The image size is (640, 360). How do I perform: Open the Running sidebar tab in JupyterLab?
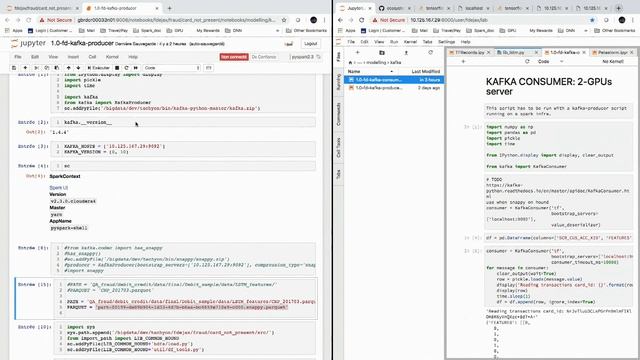click(338, 82)
